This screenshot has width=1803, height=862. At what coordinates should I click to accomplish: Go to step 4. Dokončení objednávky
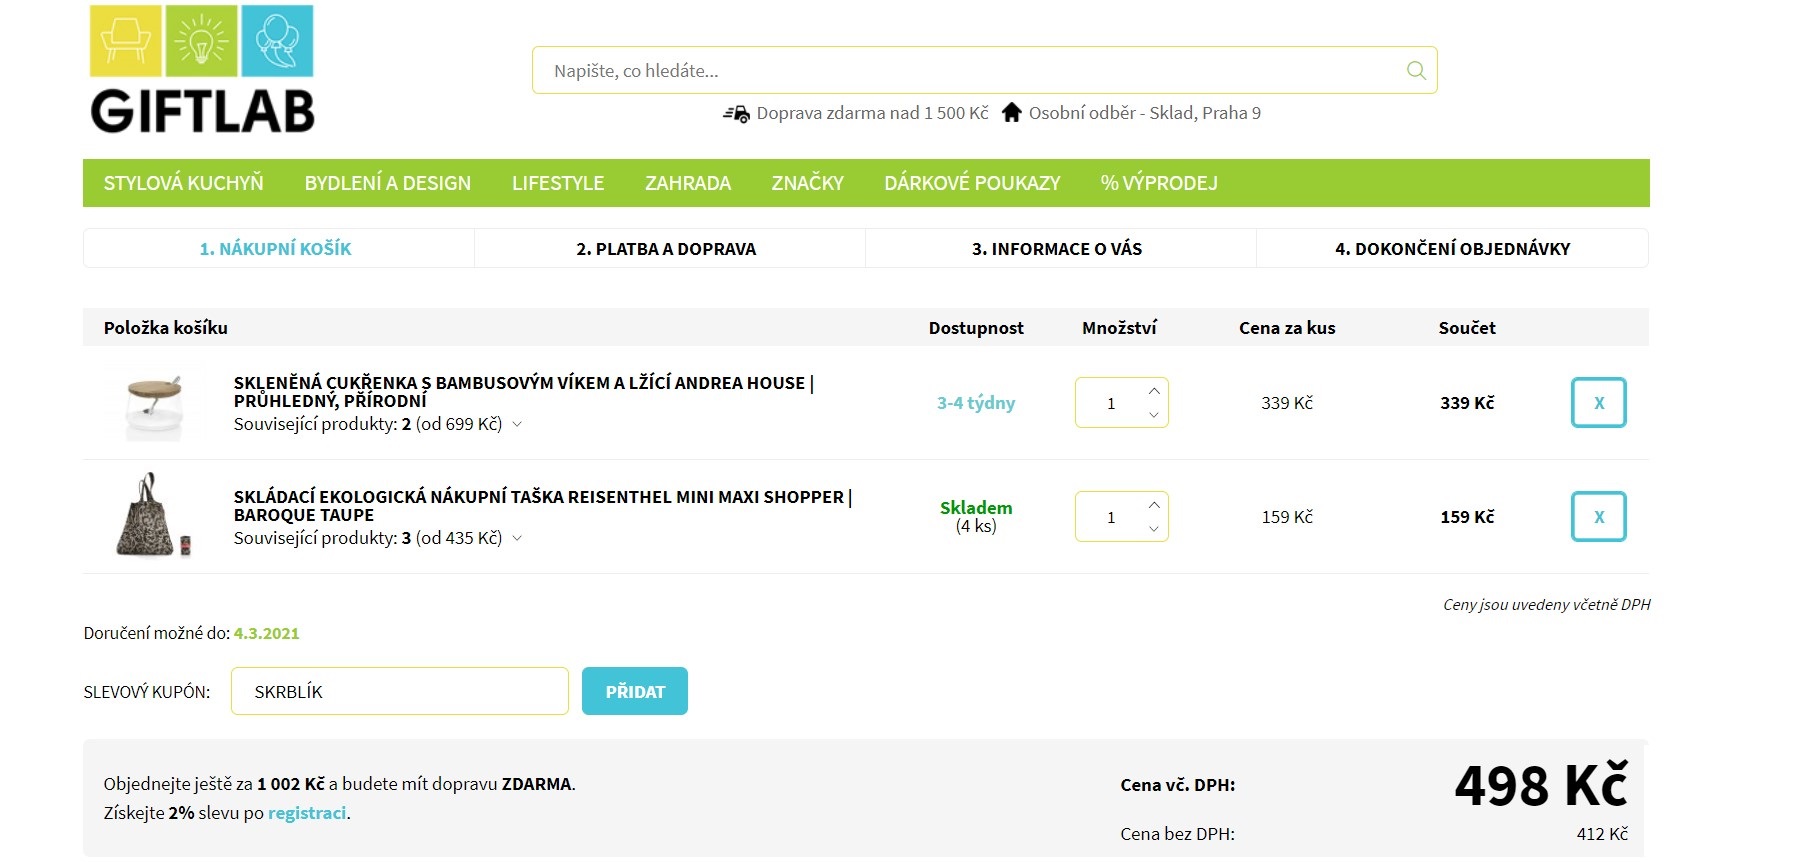pos(1452,248)
